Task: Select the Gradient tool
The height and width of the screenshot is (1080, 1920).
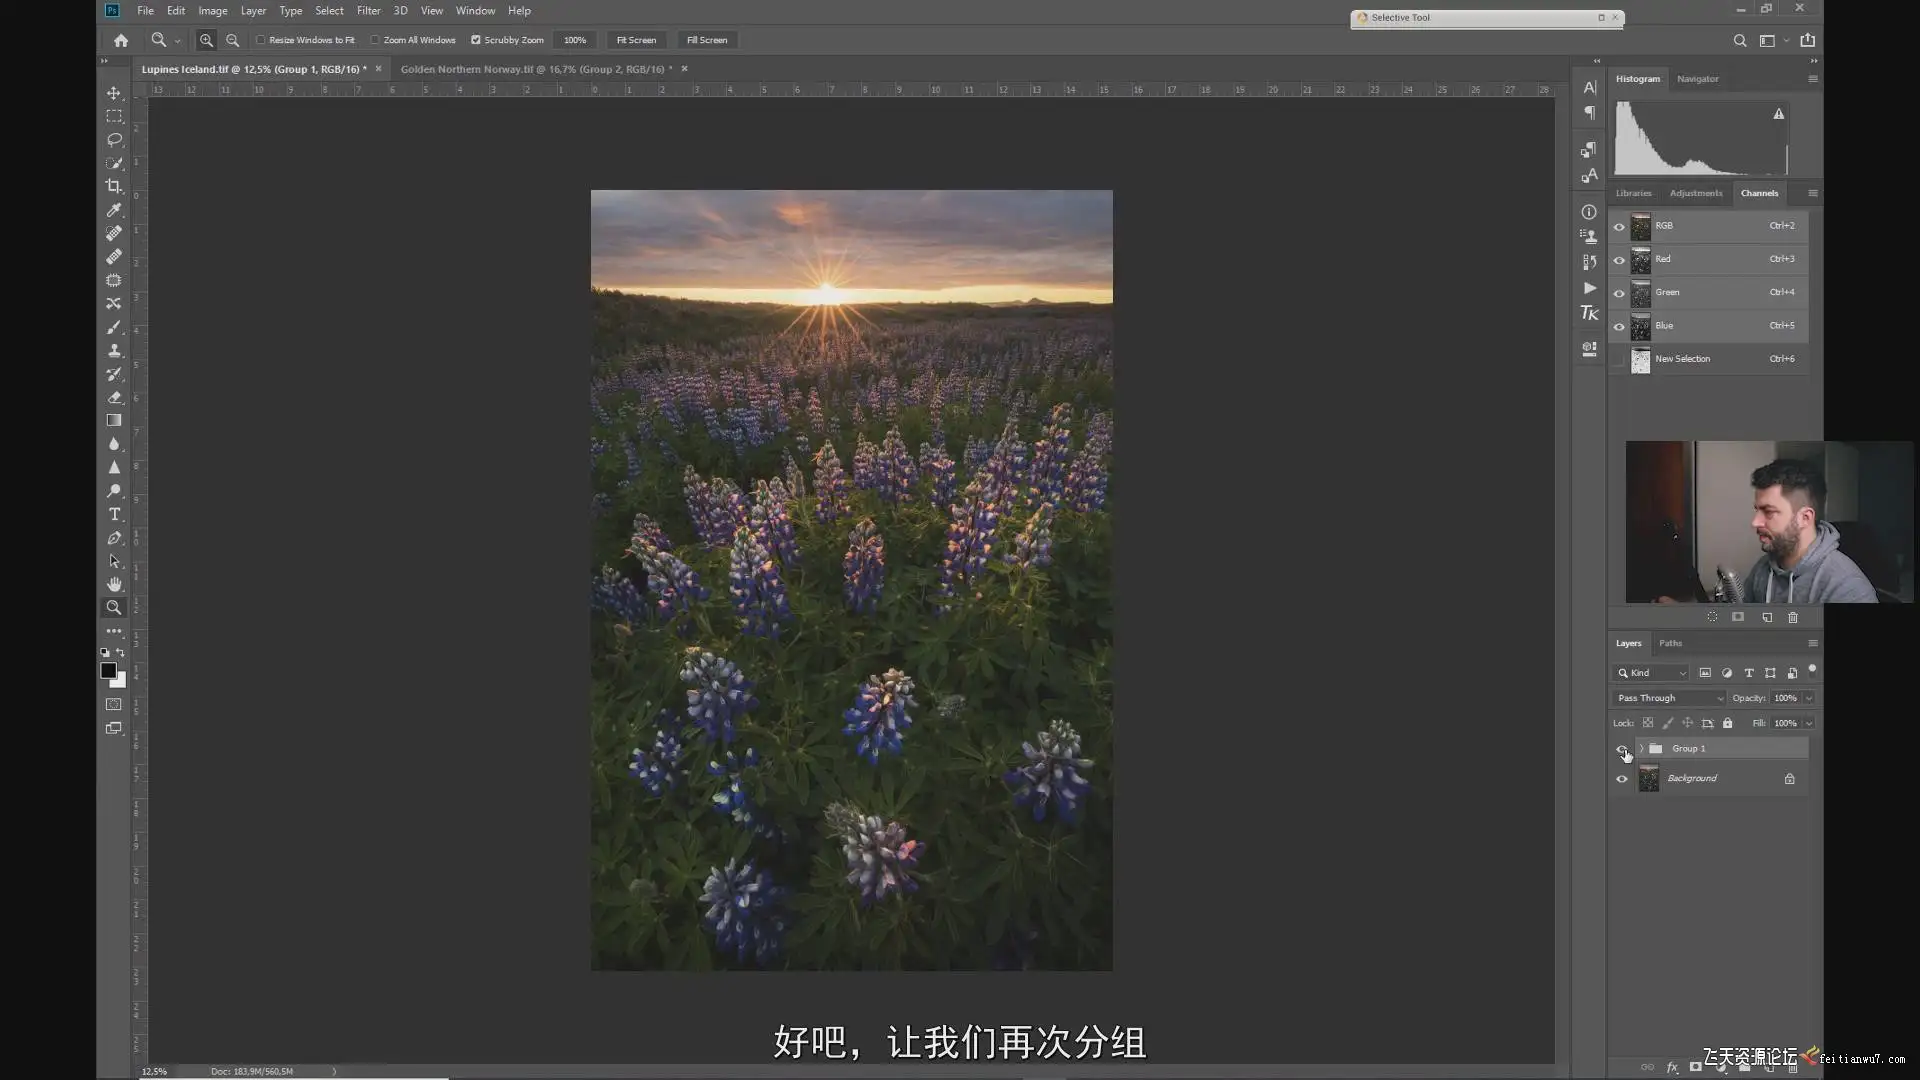Action: click(x=114, y=421)
